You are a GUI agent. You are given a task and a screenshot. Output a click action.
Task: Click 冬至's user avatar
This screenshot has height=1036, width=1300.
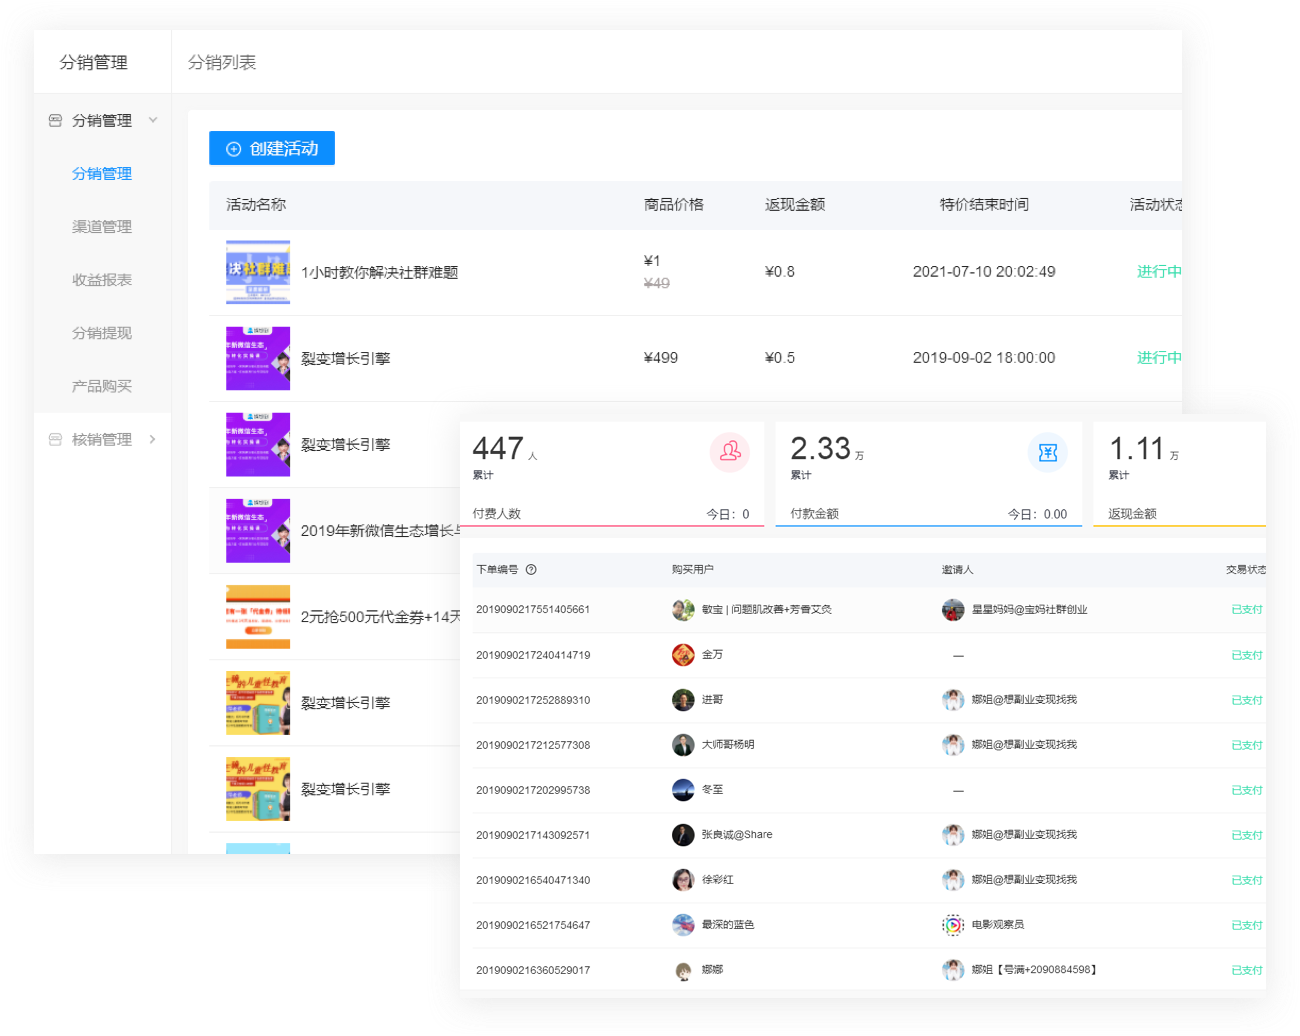coord(683,790)
